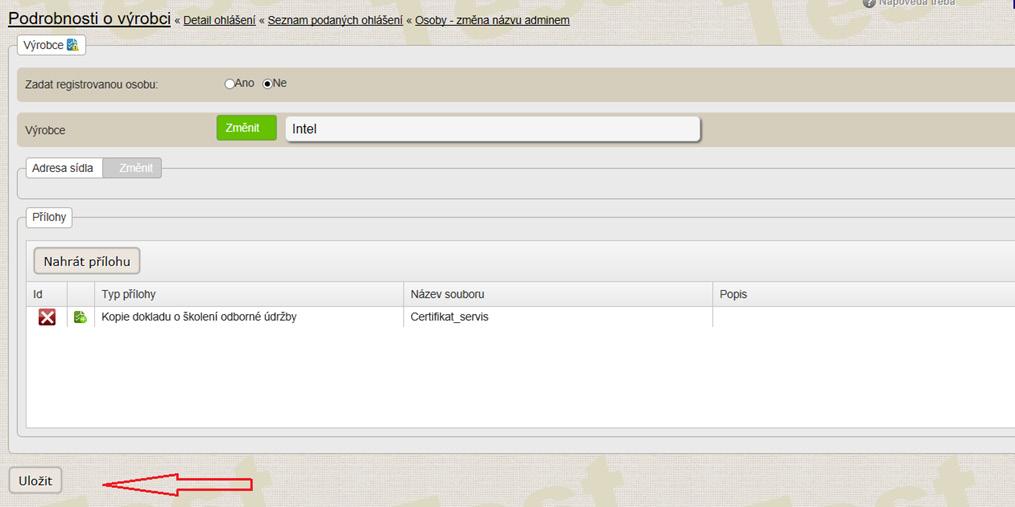
Task: Go to the Detail ohlášení breadcrumb link
Action: click(219, 20)
